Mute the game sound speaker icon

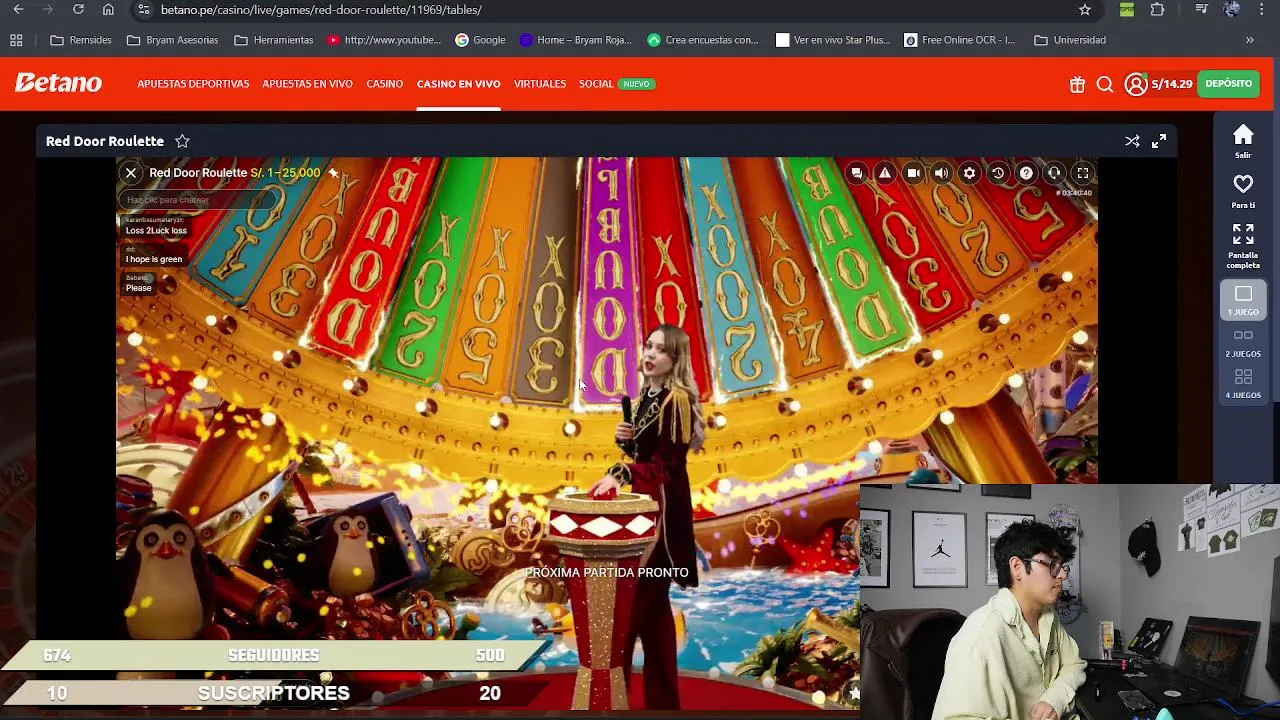pyautogui.click(x=941, y=173)
